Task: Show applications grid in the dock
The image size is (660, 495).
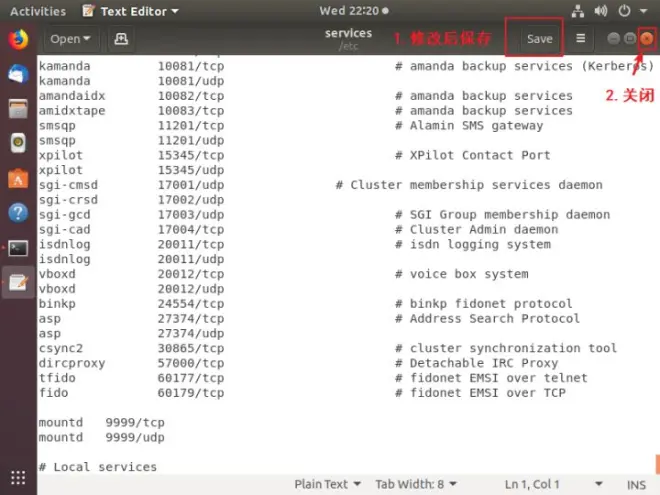Action: point(18,477)
